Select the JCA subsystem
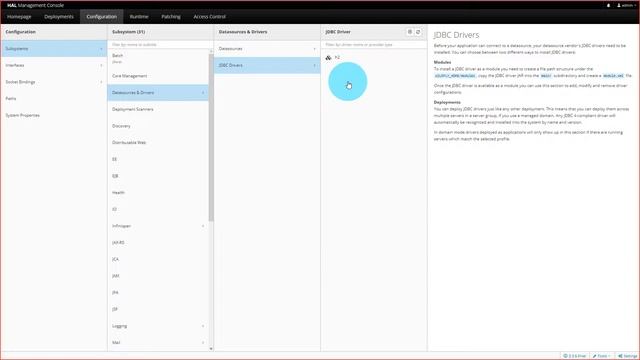Screen dimensions: 640x360 pos(158,260)
